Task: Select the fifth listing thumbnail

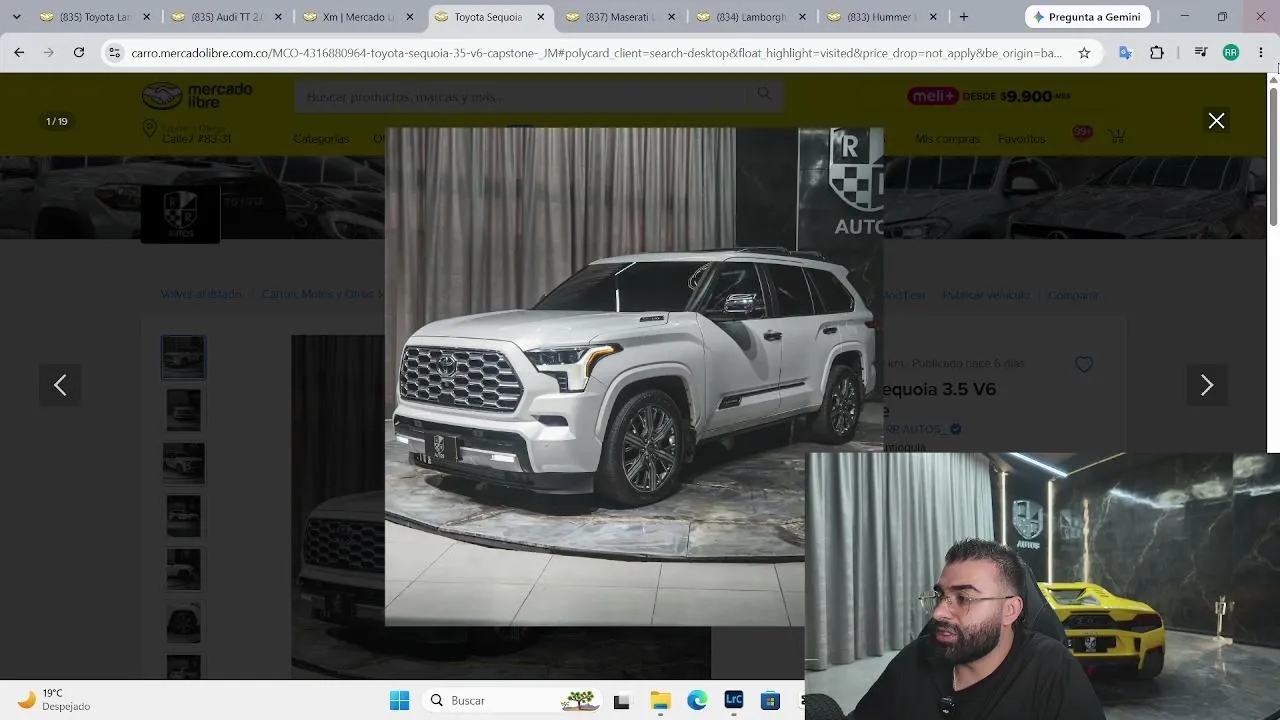Action: pyautogui.click(x=183, y=569)
